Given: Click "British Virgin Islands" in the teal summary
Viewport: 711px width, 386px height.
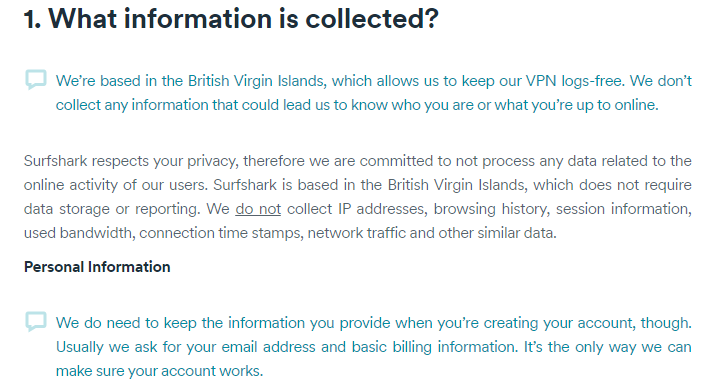Looking at the screenshot, I should pos(256,81).
